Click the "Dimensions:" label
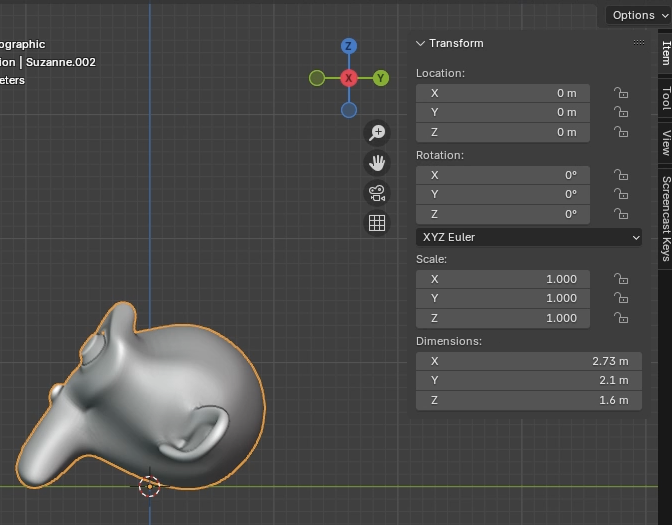 pos(449,341)
